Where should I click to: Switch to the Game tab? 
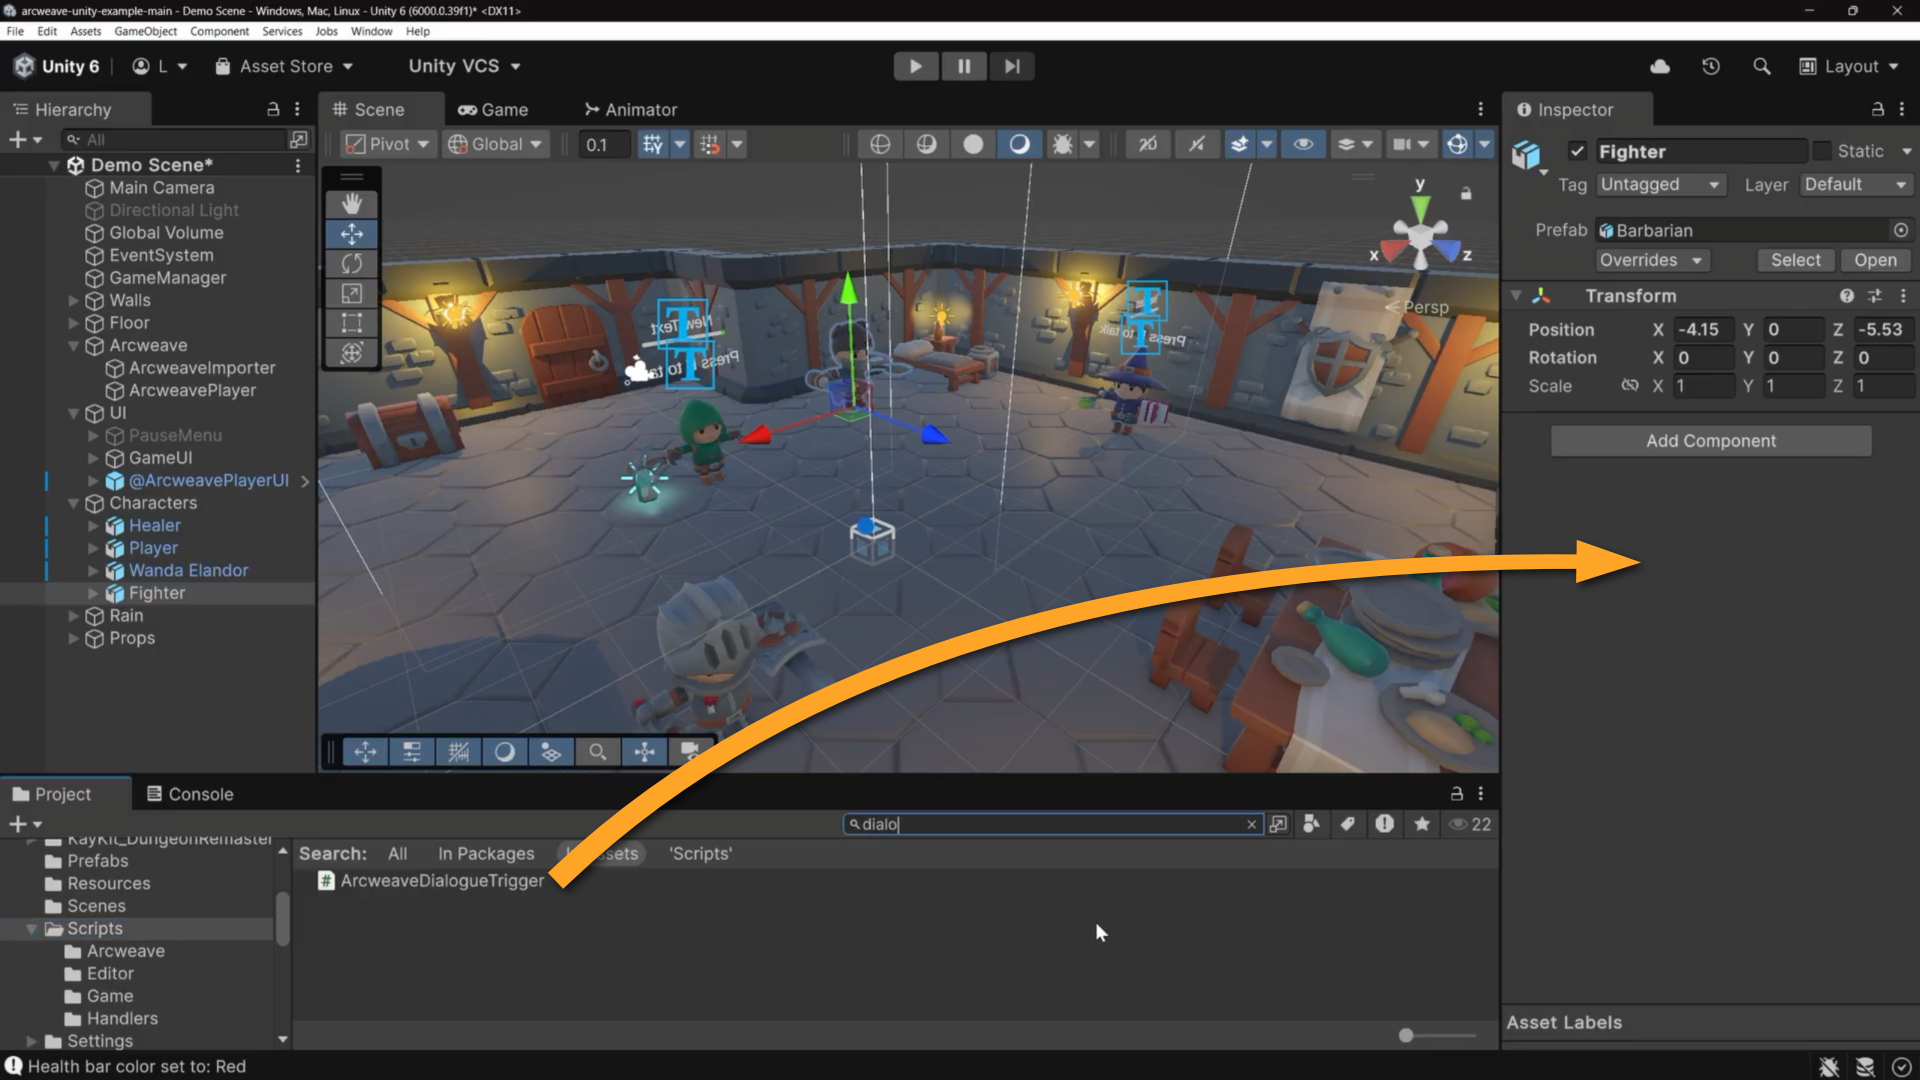[493, 109]
